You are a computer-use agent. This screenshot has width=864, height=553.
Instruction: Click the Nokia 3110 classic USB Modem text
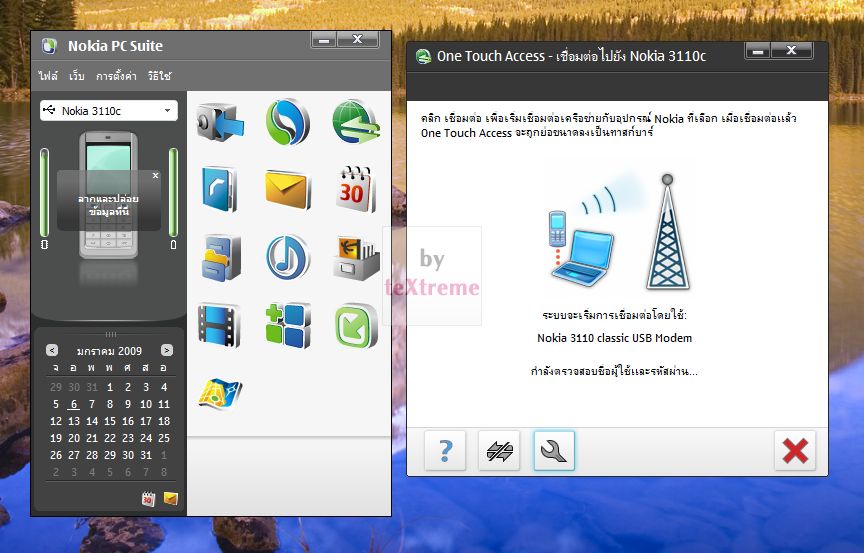[614, 338]
